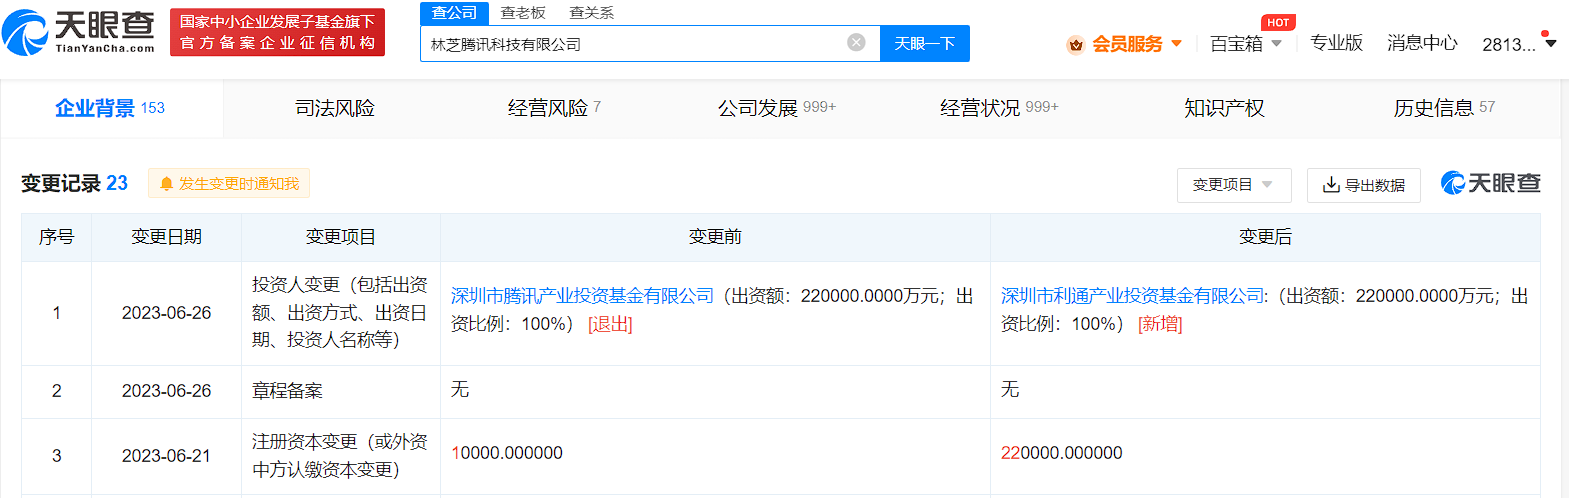Screen dimensions: 1569x498
Task: Click the 投资人变更 item cell in row 1
Action: tap(340, 313)
